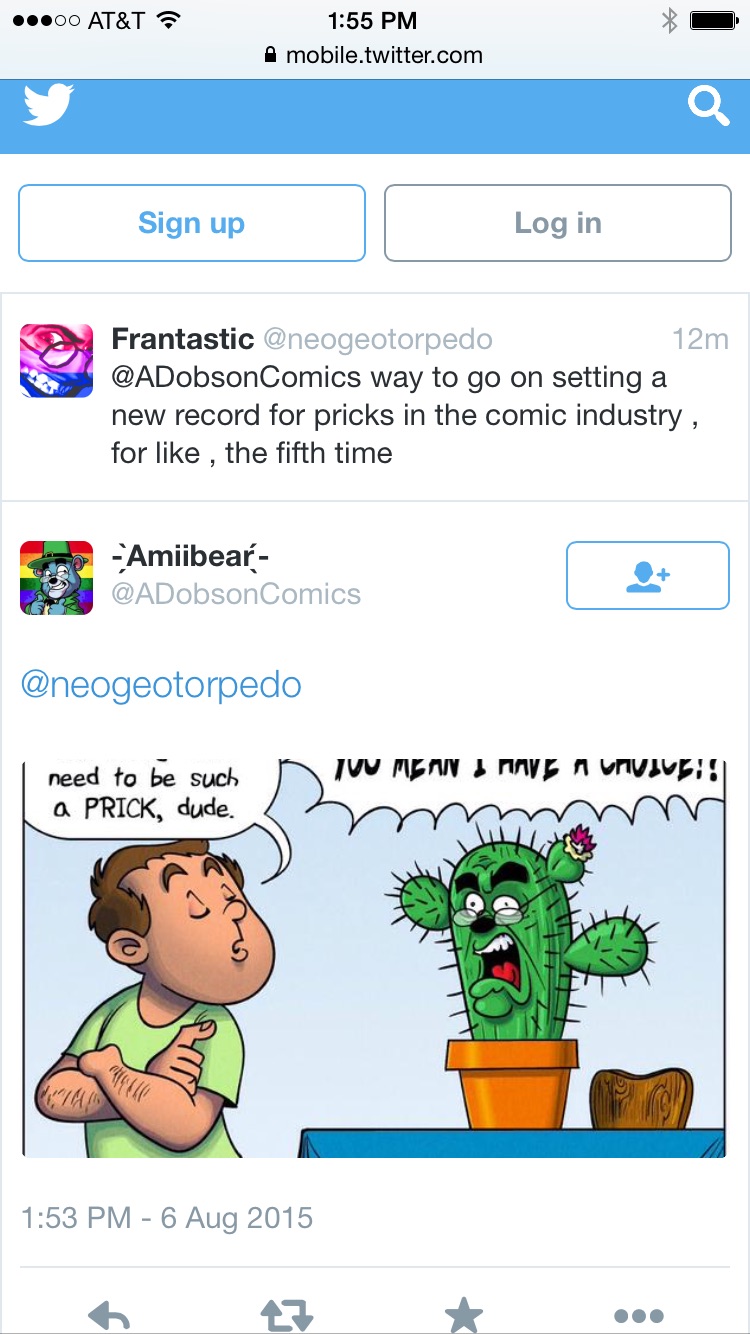
Task: View the cactus comic image
Action: pos(374,958)
